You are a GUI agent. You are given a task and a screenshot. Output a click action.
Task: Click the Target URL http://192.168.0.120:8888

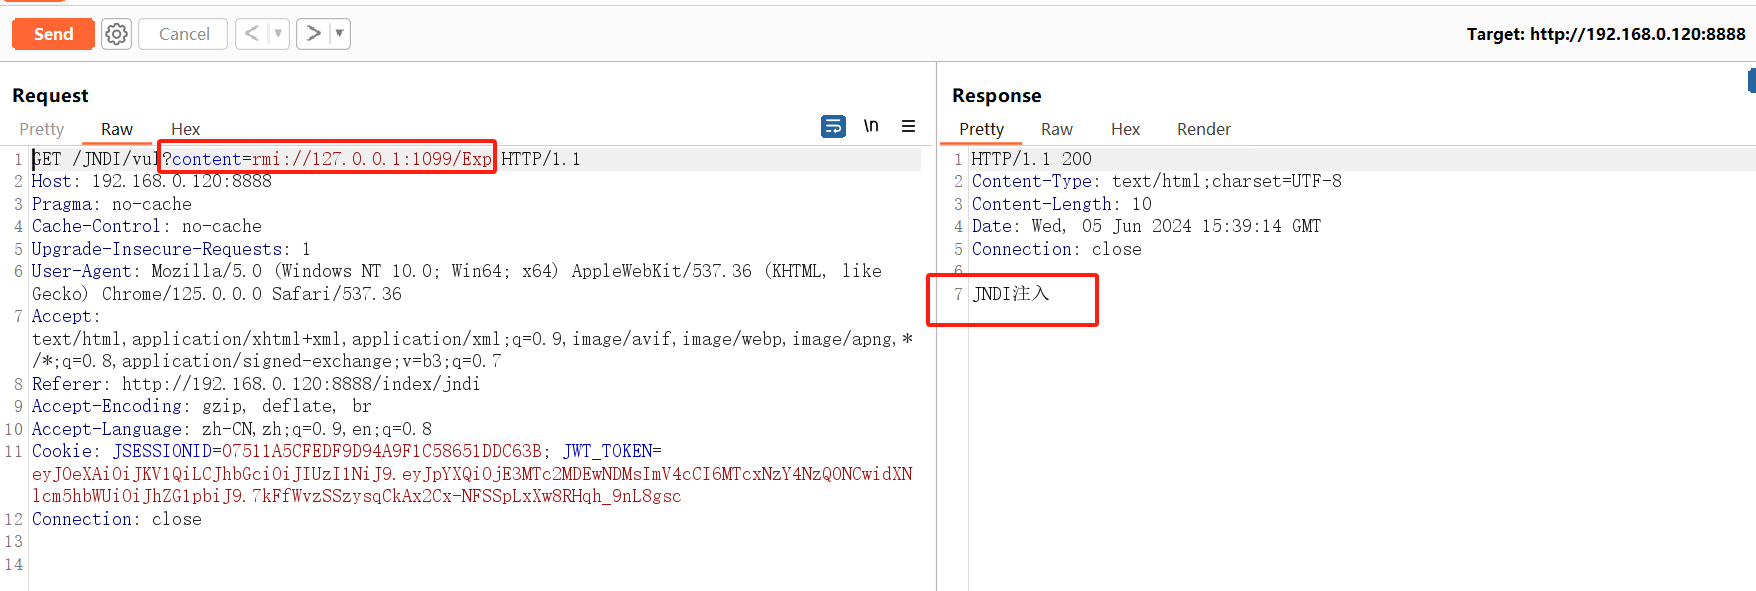[1637, 34]
